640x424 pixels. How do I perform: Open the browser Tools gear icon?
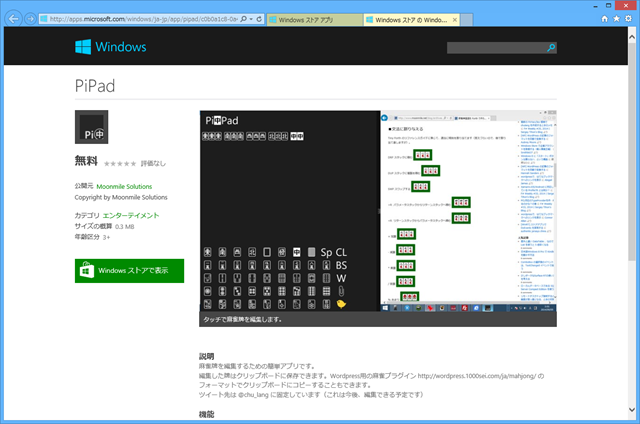click(629, 19)
